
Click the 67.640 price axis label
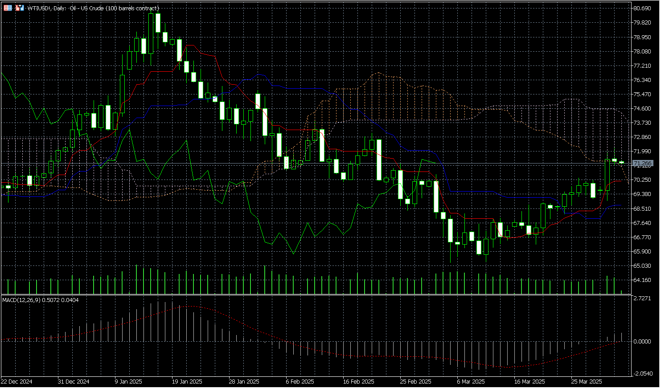click(642, 223)
